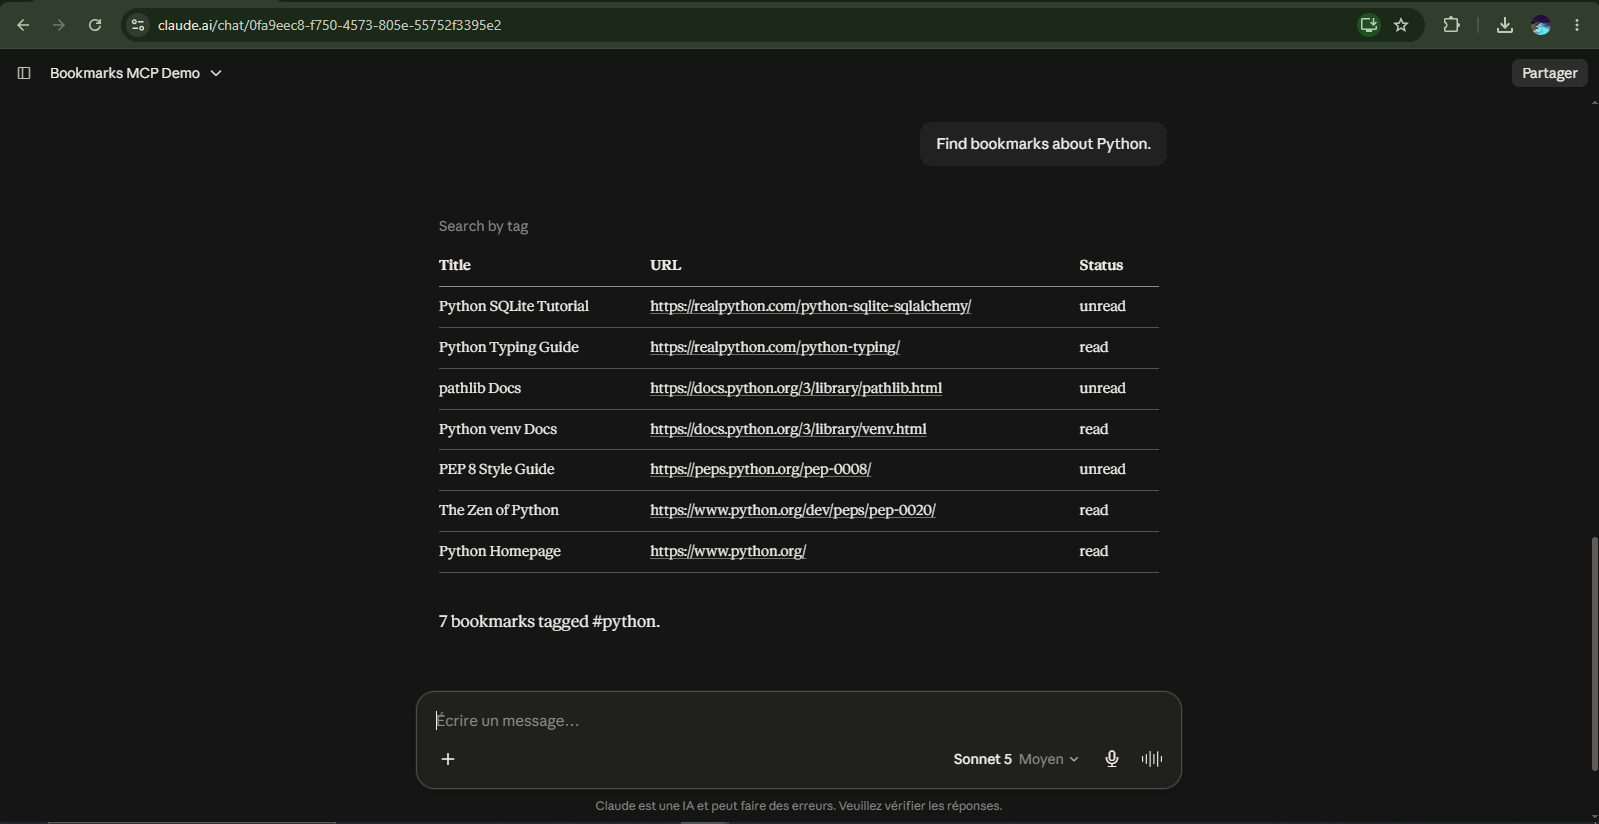This screenshot has height=824, width=1599.
Task: Click the Title column header
Action: pos(455,265)
